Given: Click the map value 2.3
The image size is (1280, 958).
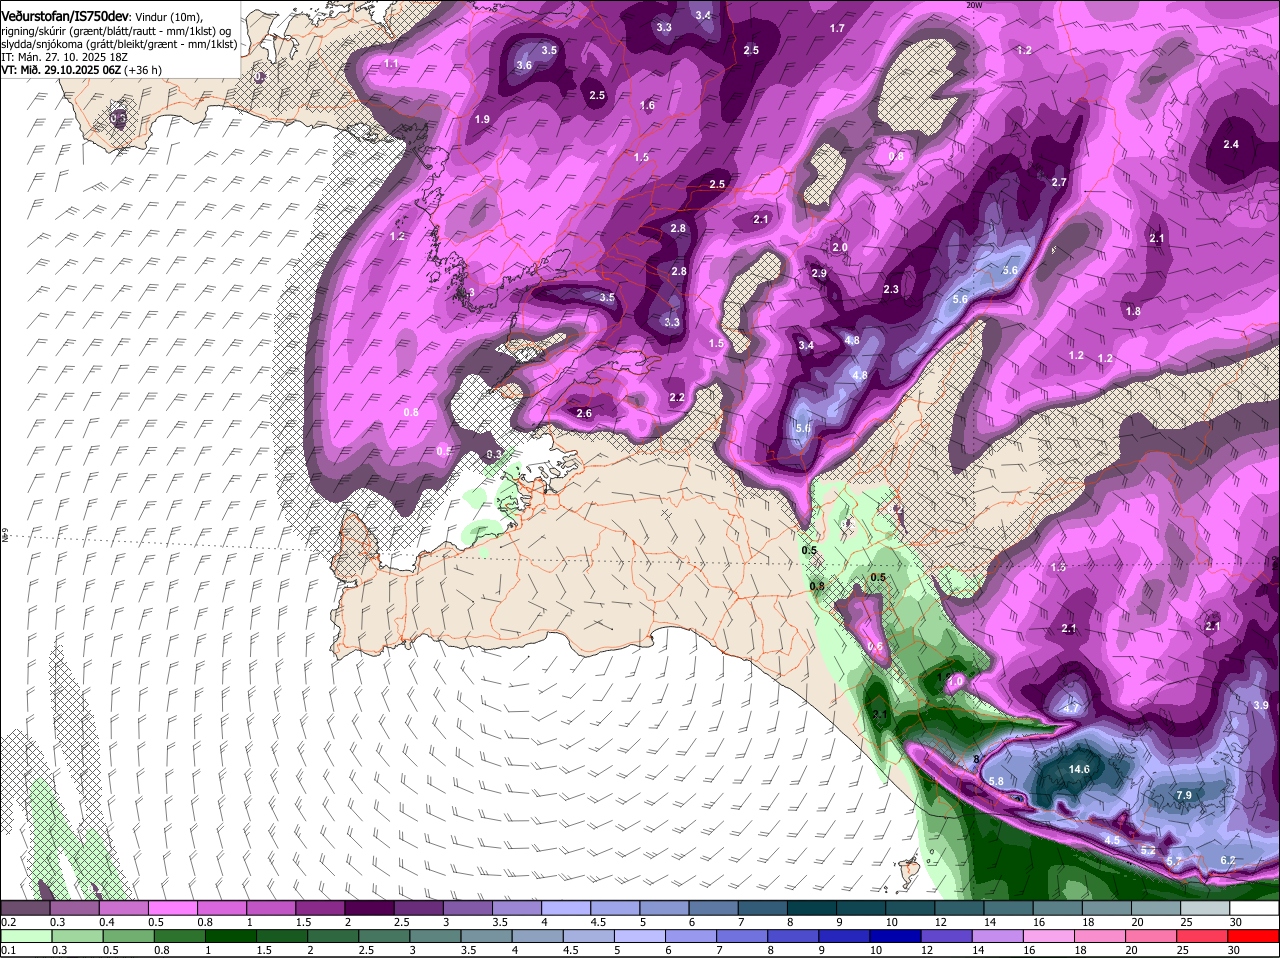Looking at the screenshot, I should tap(891, 289).
